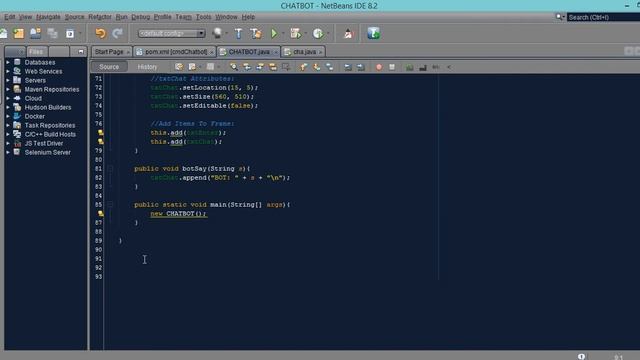640x360 pixels.
Task: Expand the Hudson Builders node
Action: (8, 107)
